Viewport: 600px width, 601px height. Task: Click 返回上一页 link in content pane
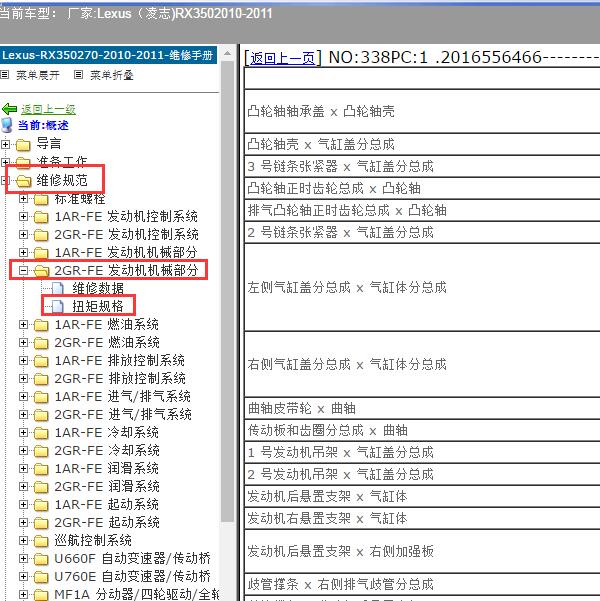283,58
